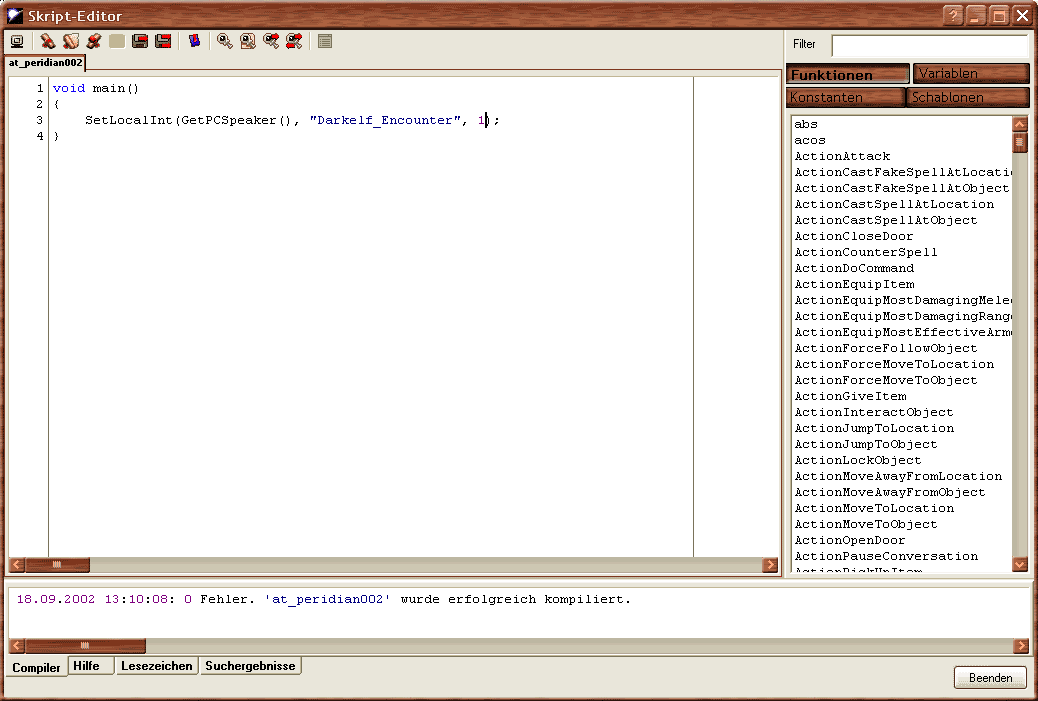Show the Schablonen tab

point(967,98)
